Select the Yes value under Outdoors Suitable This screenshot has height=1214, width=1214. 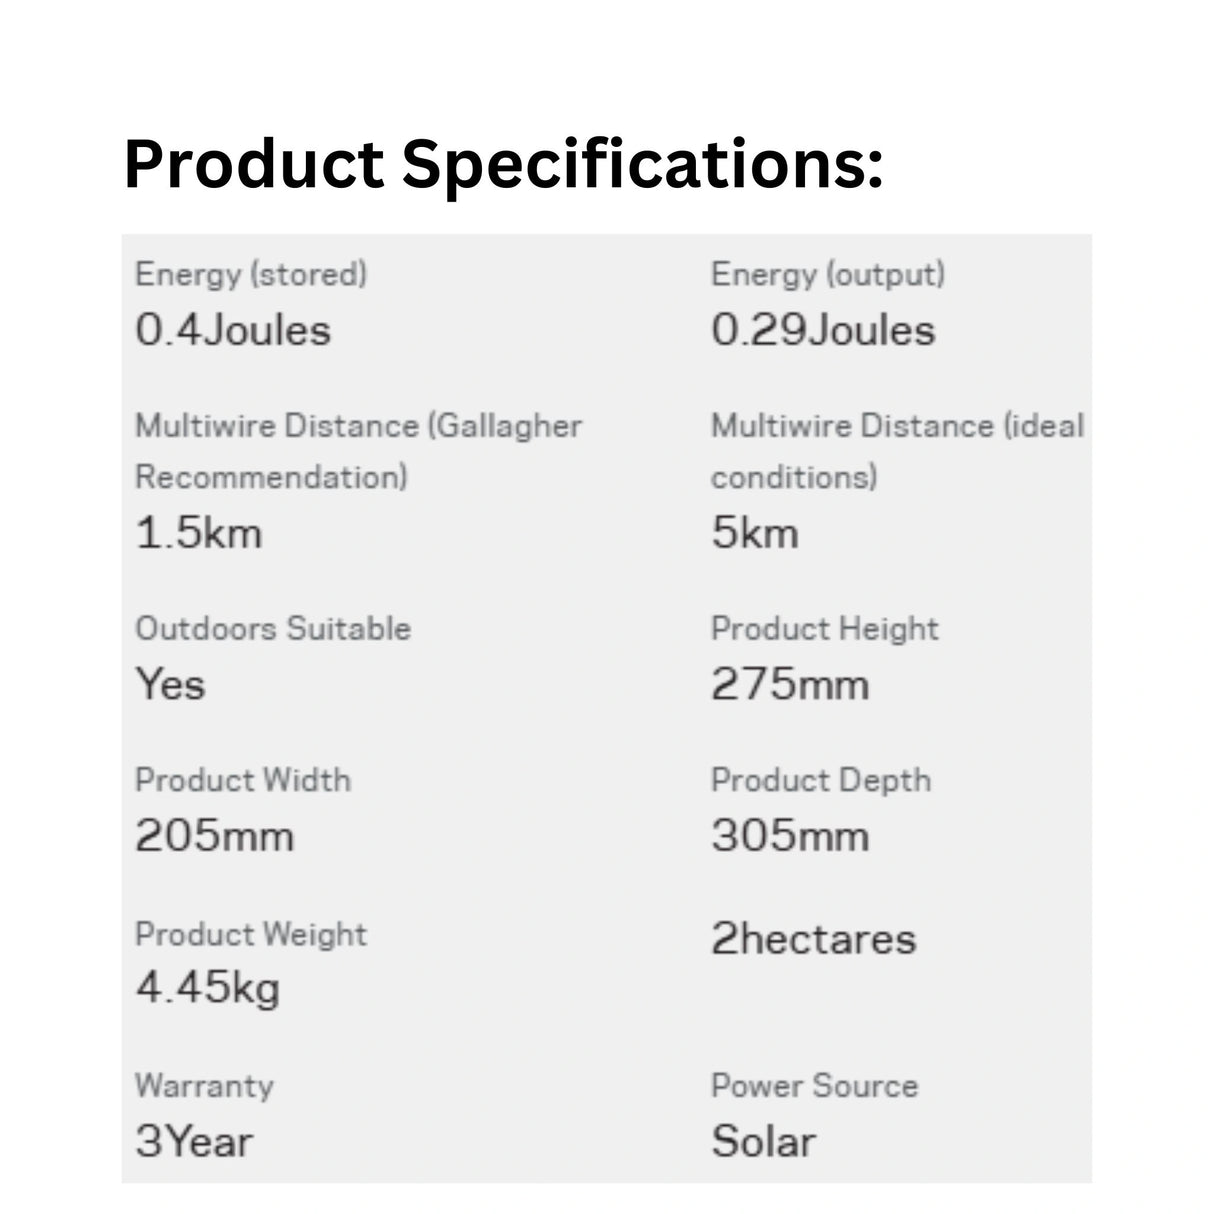pos(170,685)
